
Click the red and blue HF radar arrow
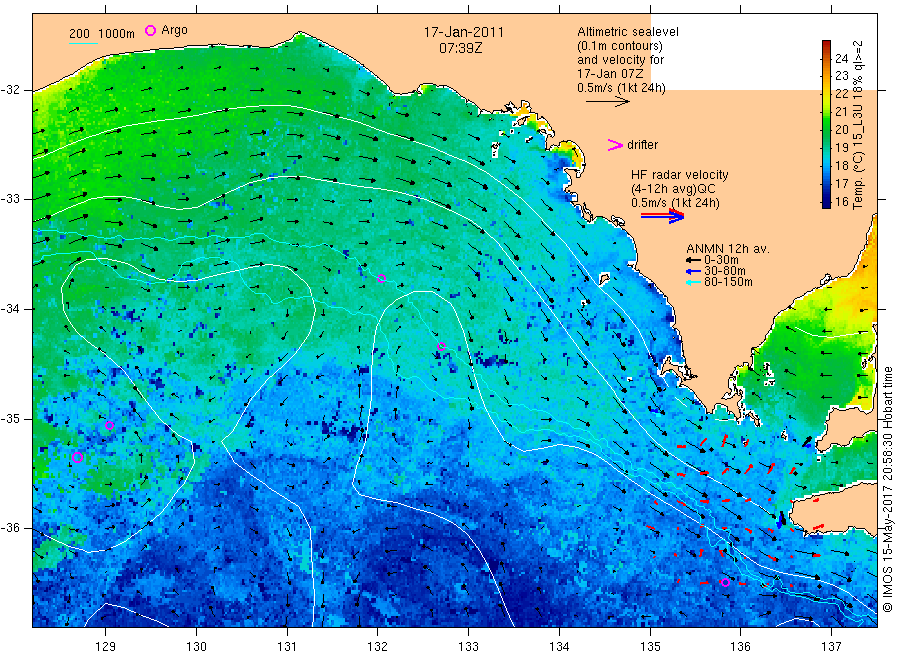[x=662, y=215]
